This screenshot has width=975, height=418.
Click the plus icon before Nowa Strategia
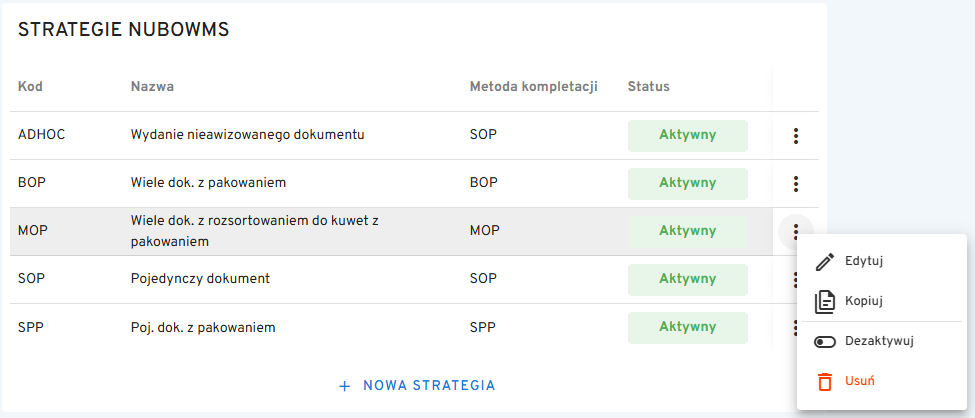pyautogui.click(x=344, y=386)
